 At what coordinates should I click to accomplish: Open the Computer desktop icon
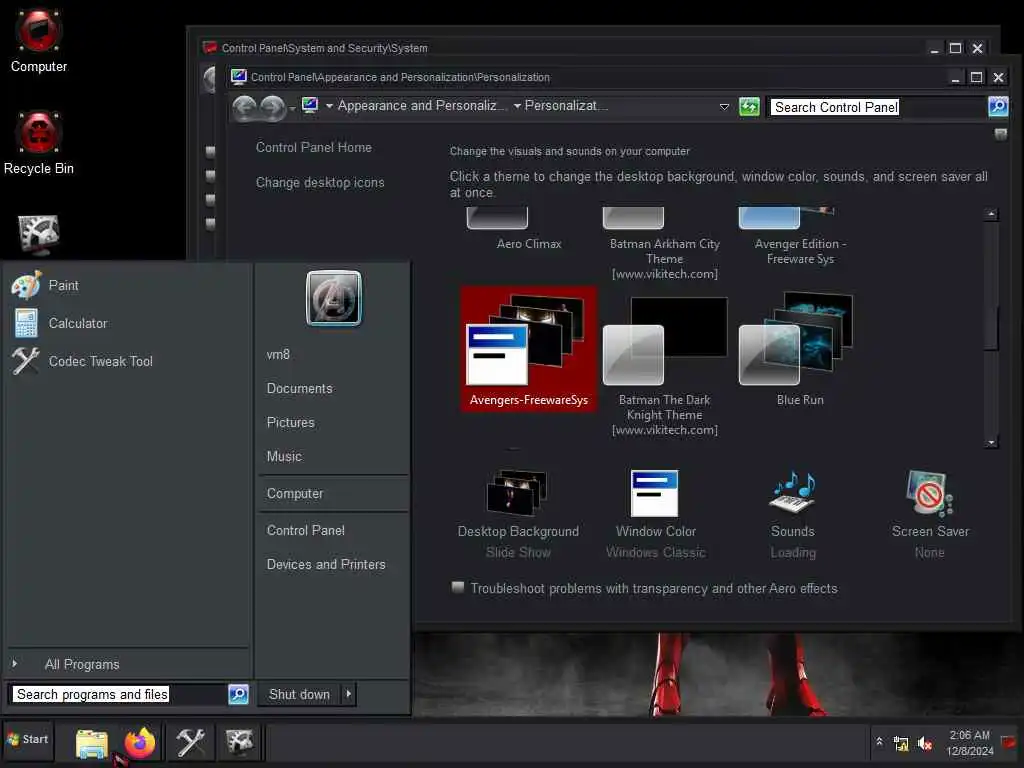point(39,39)
